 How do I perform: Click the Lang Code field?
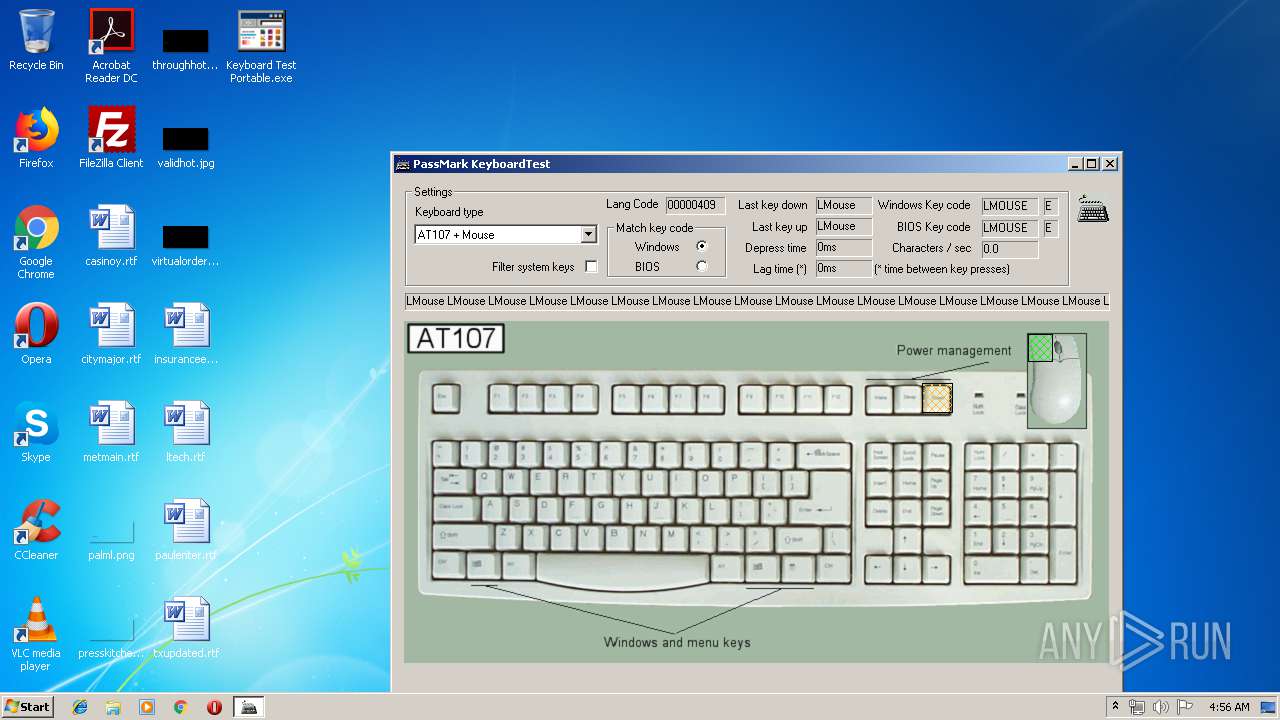[695, 205]
